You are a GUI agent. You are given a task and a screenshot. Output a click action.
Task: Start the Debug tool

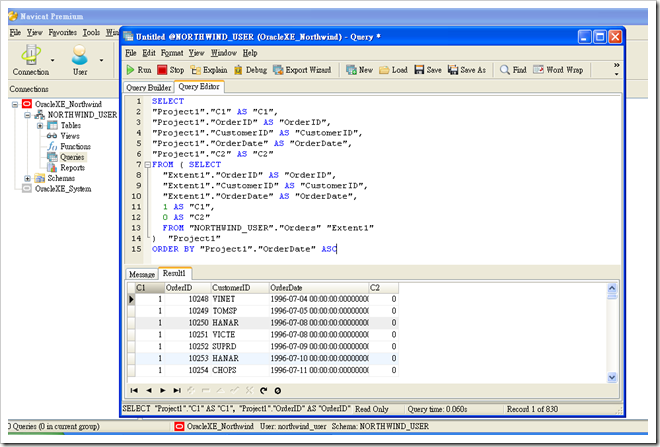[x=250, y=70]
